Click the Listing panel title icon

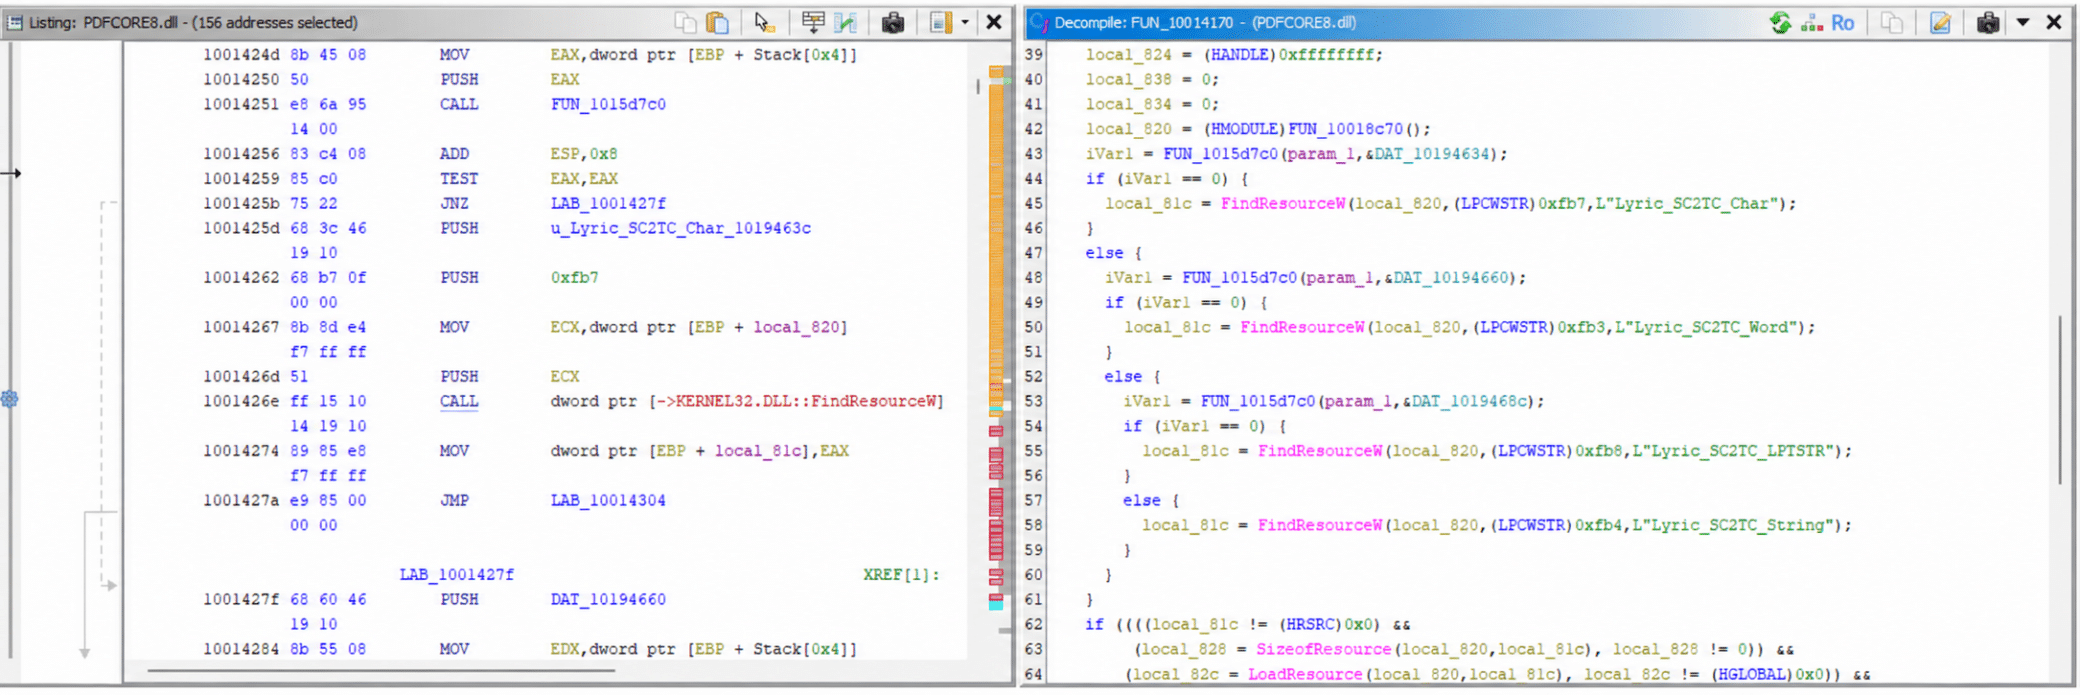(x=15, y=22)
